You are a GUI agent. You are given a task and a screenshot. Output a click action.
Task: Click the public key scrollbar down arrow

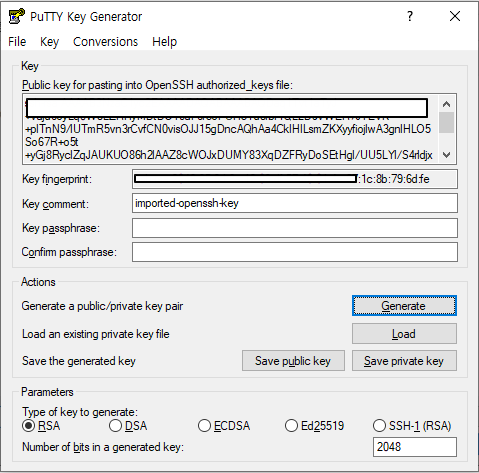click(446, 155)
